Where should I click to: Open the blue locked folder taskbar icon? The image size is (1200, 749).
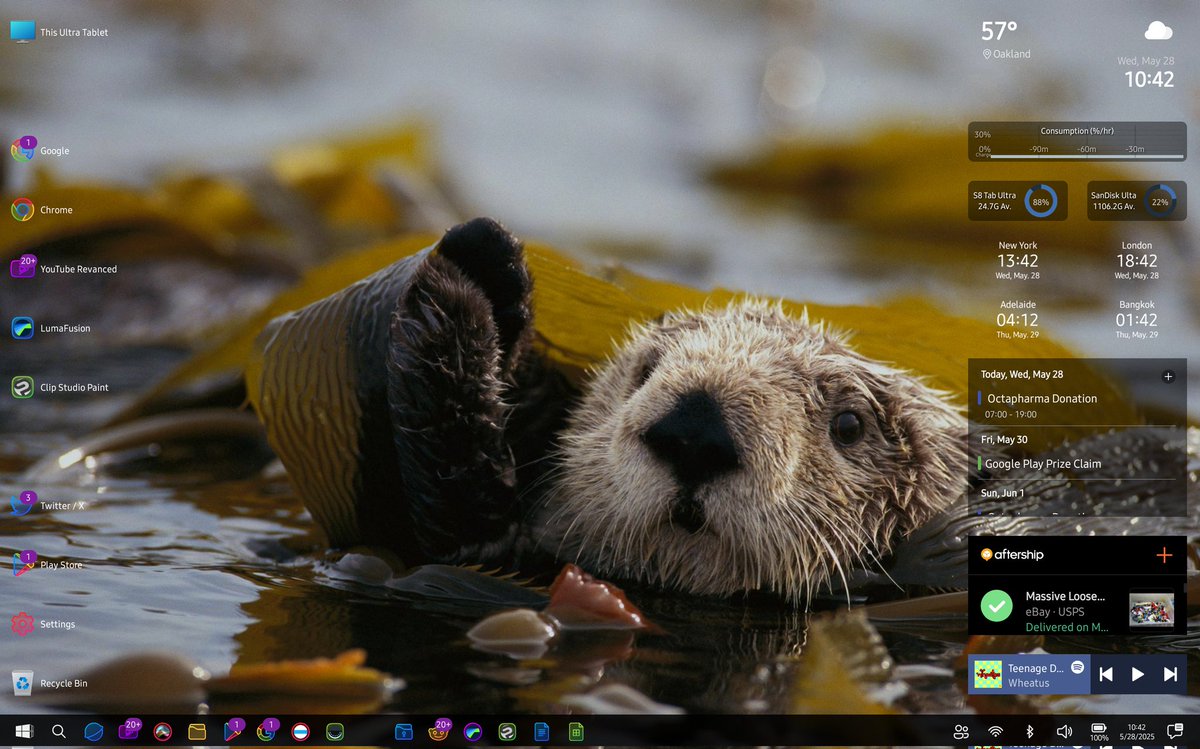pos(404,732)
